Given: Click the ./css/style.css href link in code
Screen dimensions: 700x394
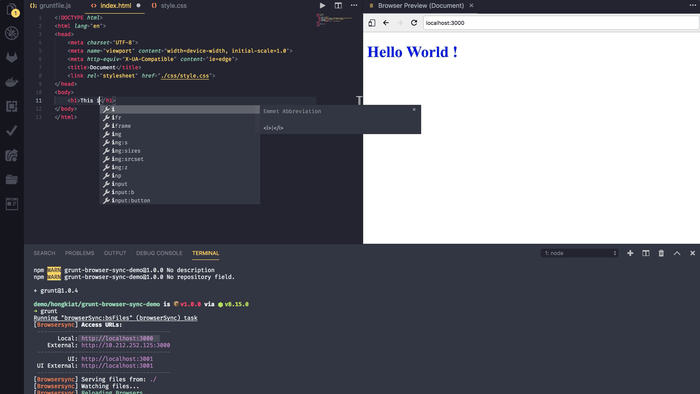Looking at the screenshot, I should point(185,76).
